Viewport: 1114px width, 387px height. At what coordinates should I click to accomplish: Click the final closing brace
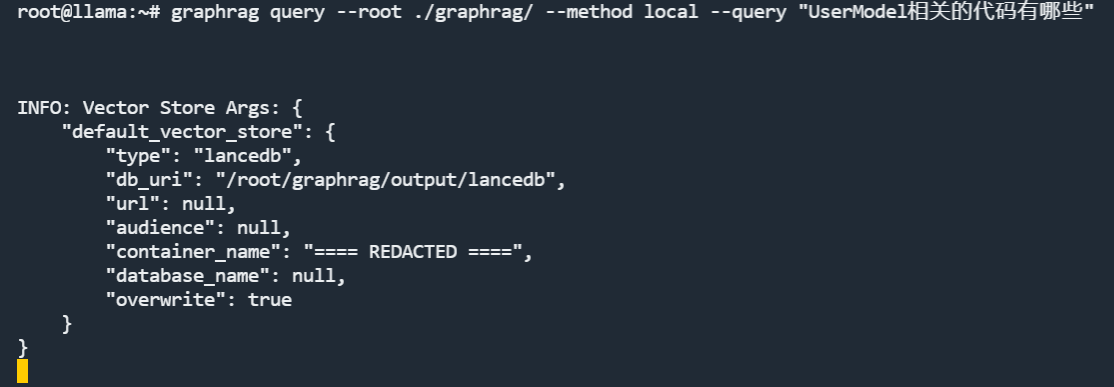click(x=23, y=347)
